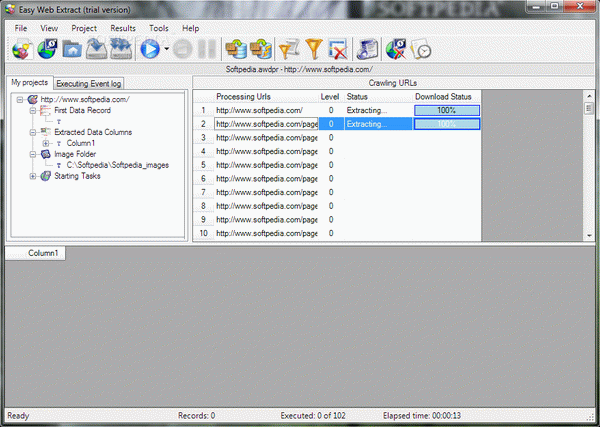Click the single-arrow save tray icon

[96, 49]
